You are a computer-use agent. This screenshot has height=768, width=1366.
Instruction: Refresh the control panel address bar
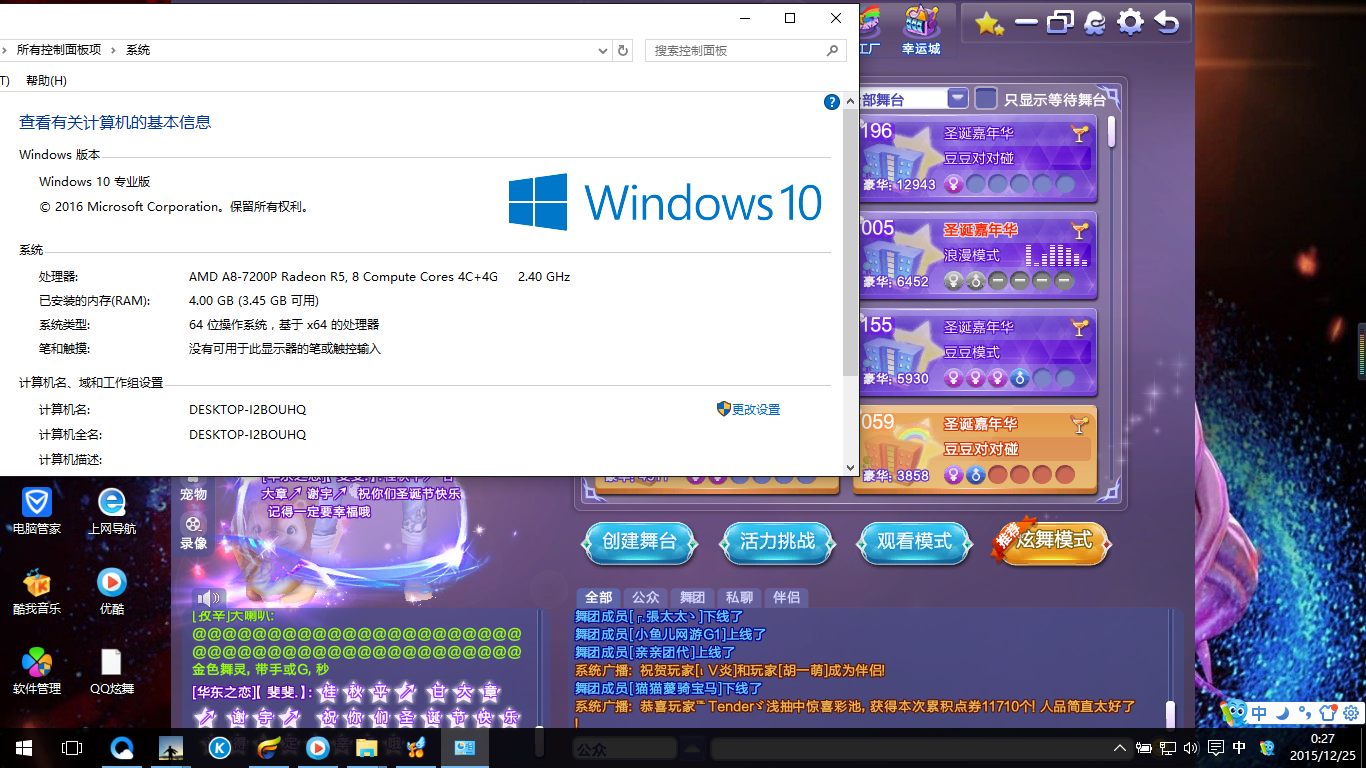(x=623, y=50)
